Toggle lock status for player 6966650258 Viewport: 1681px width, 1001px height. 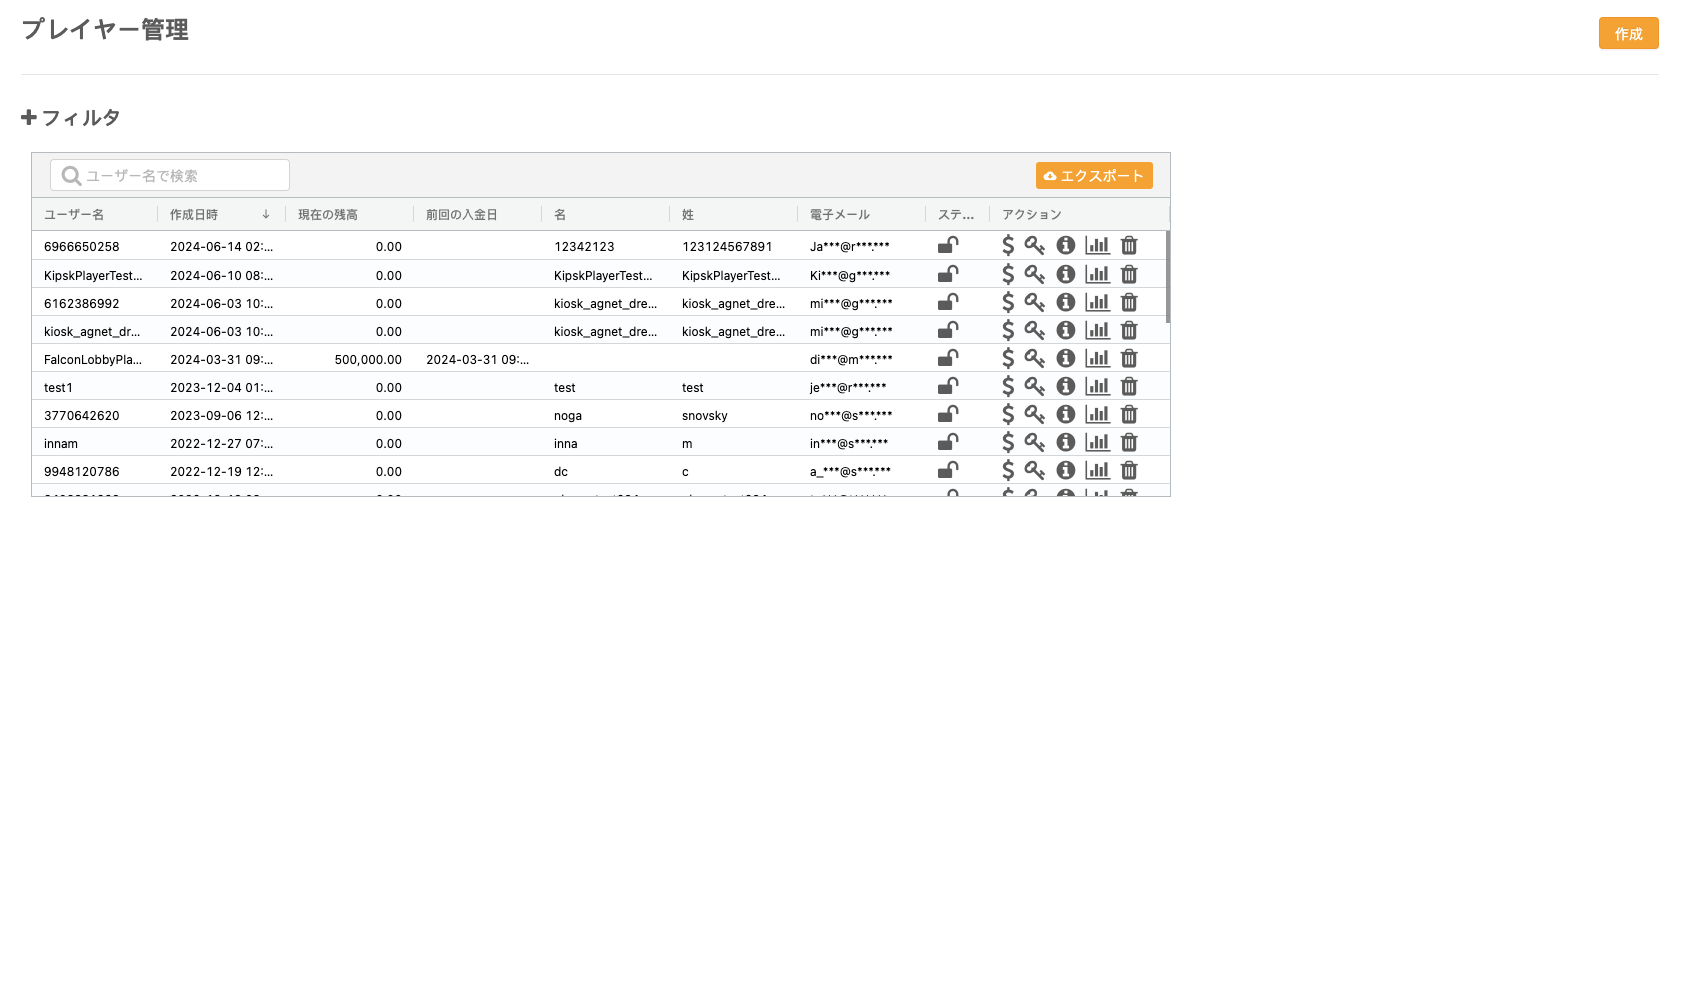click(x=948, y=245)
